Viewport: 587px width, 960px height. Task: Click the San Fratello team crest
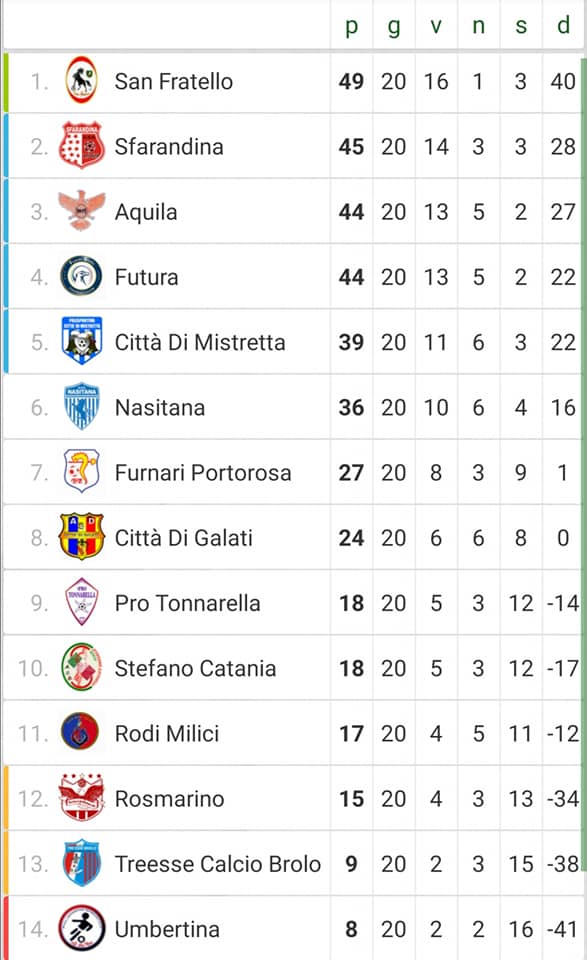(81, 80)
